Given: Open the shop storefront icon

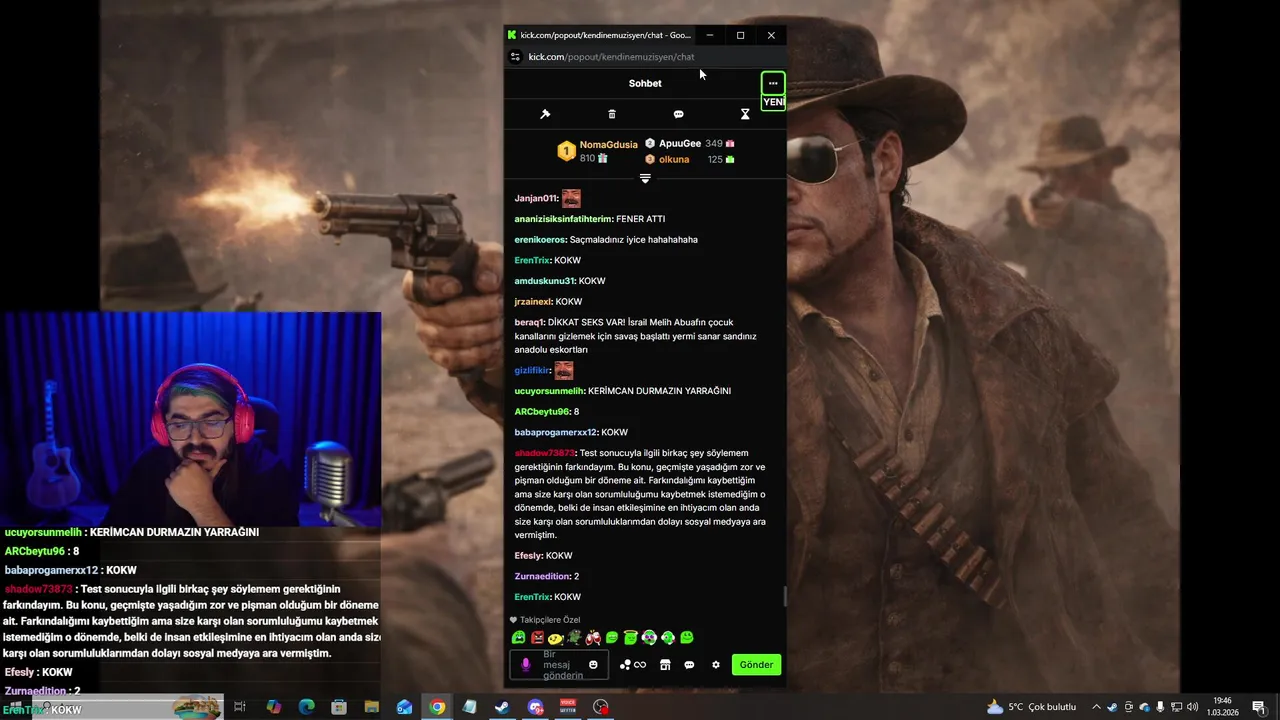Looking at the screenshot, I should (665, 665).
